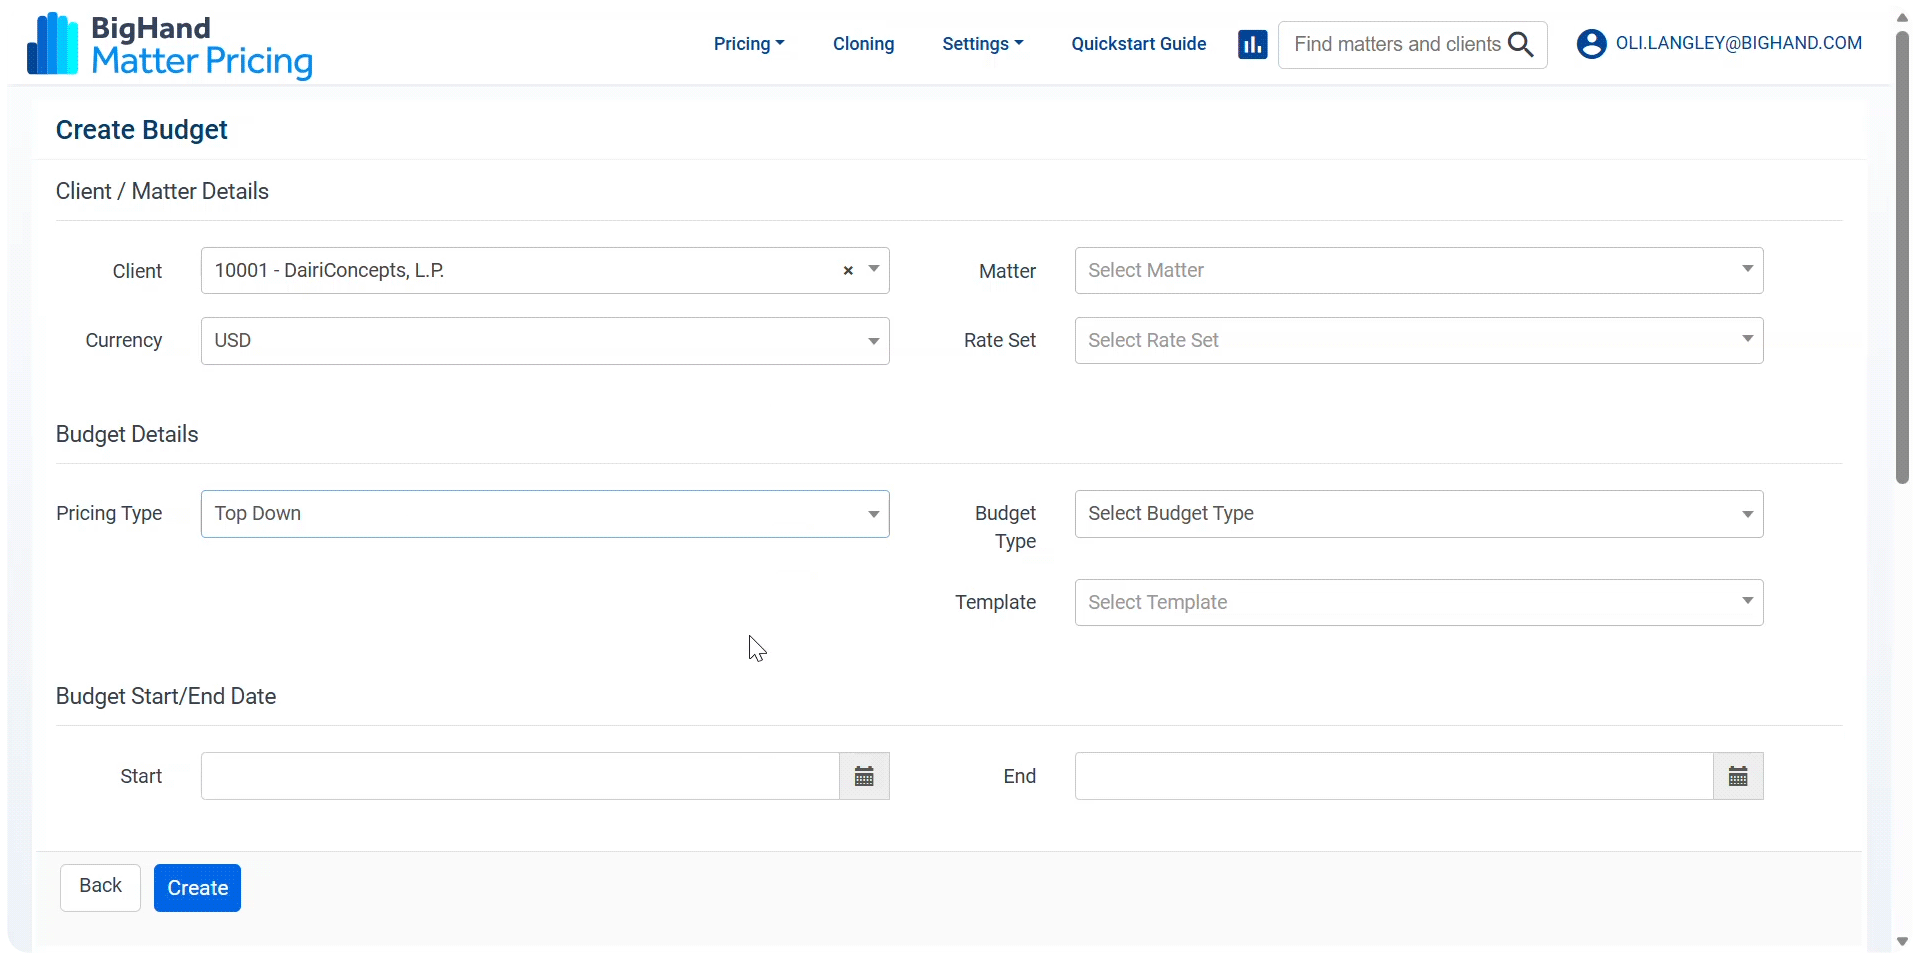This screenshot has width=1920, height=960.
Task: Click the search magnifier icon
Action: pyautogui.click(x=1520, y=44)
